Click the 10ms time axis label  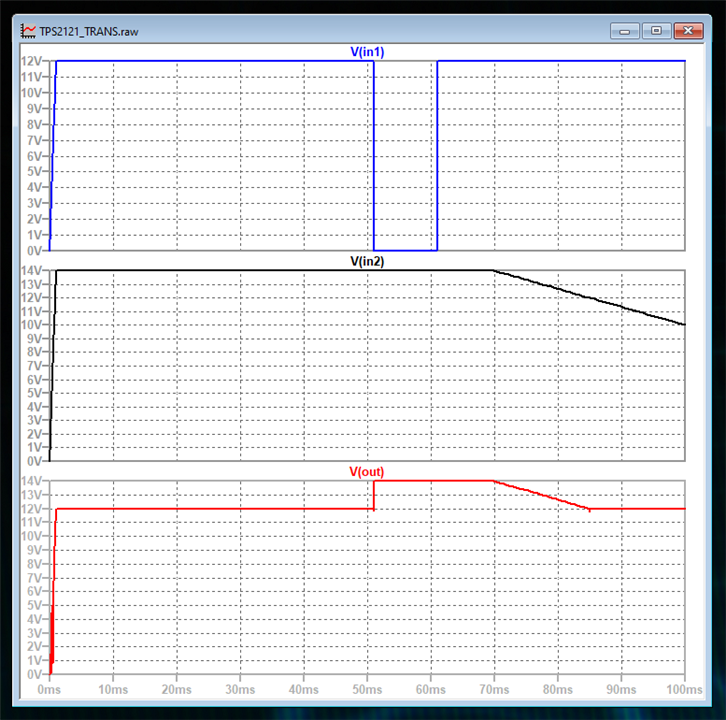113,689
